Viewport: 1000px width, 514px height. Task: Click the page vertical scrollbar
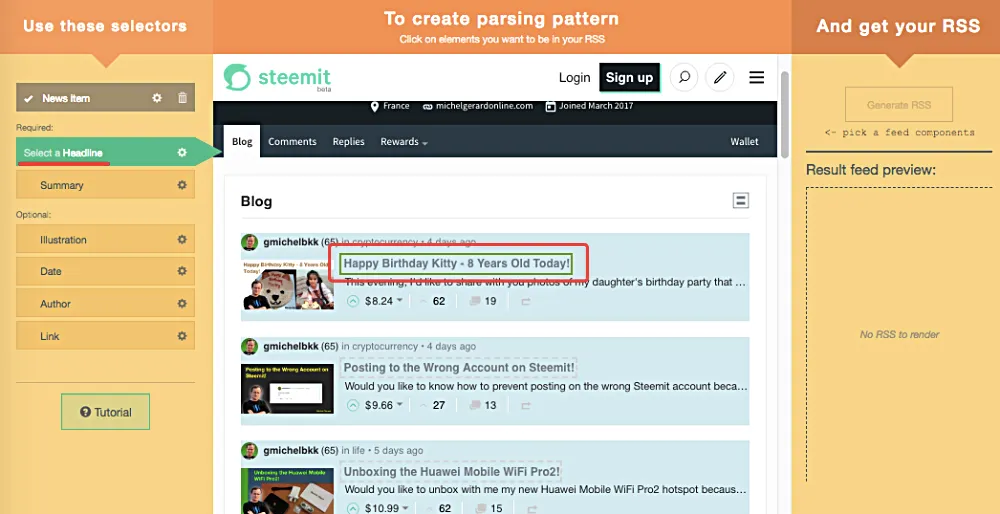click(784, 114)
